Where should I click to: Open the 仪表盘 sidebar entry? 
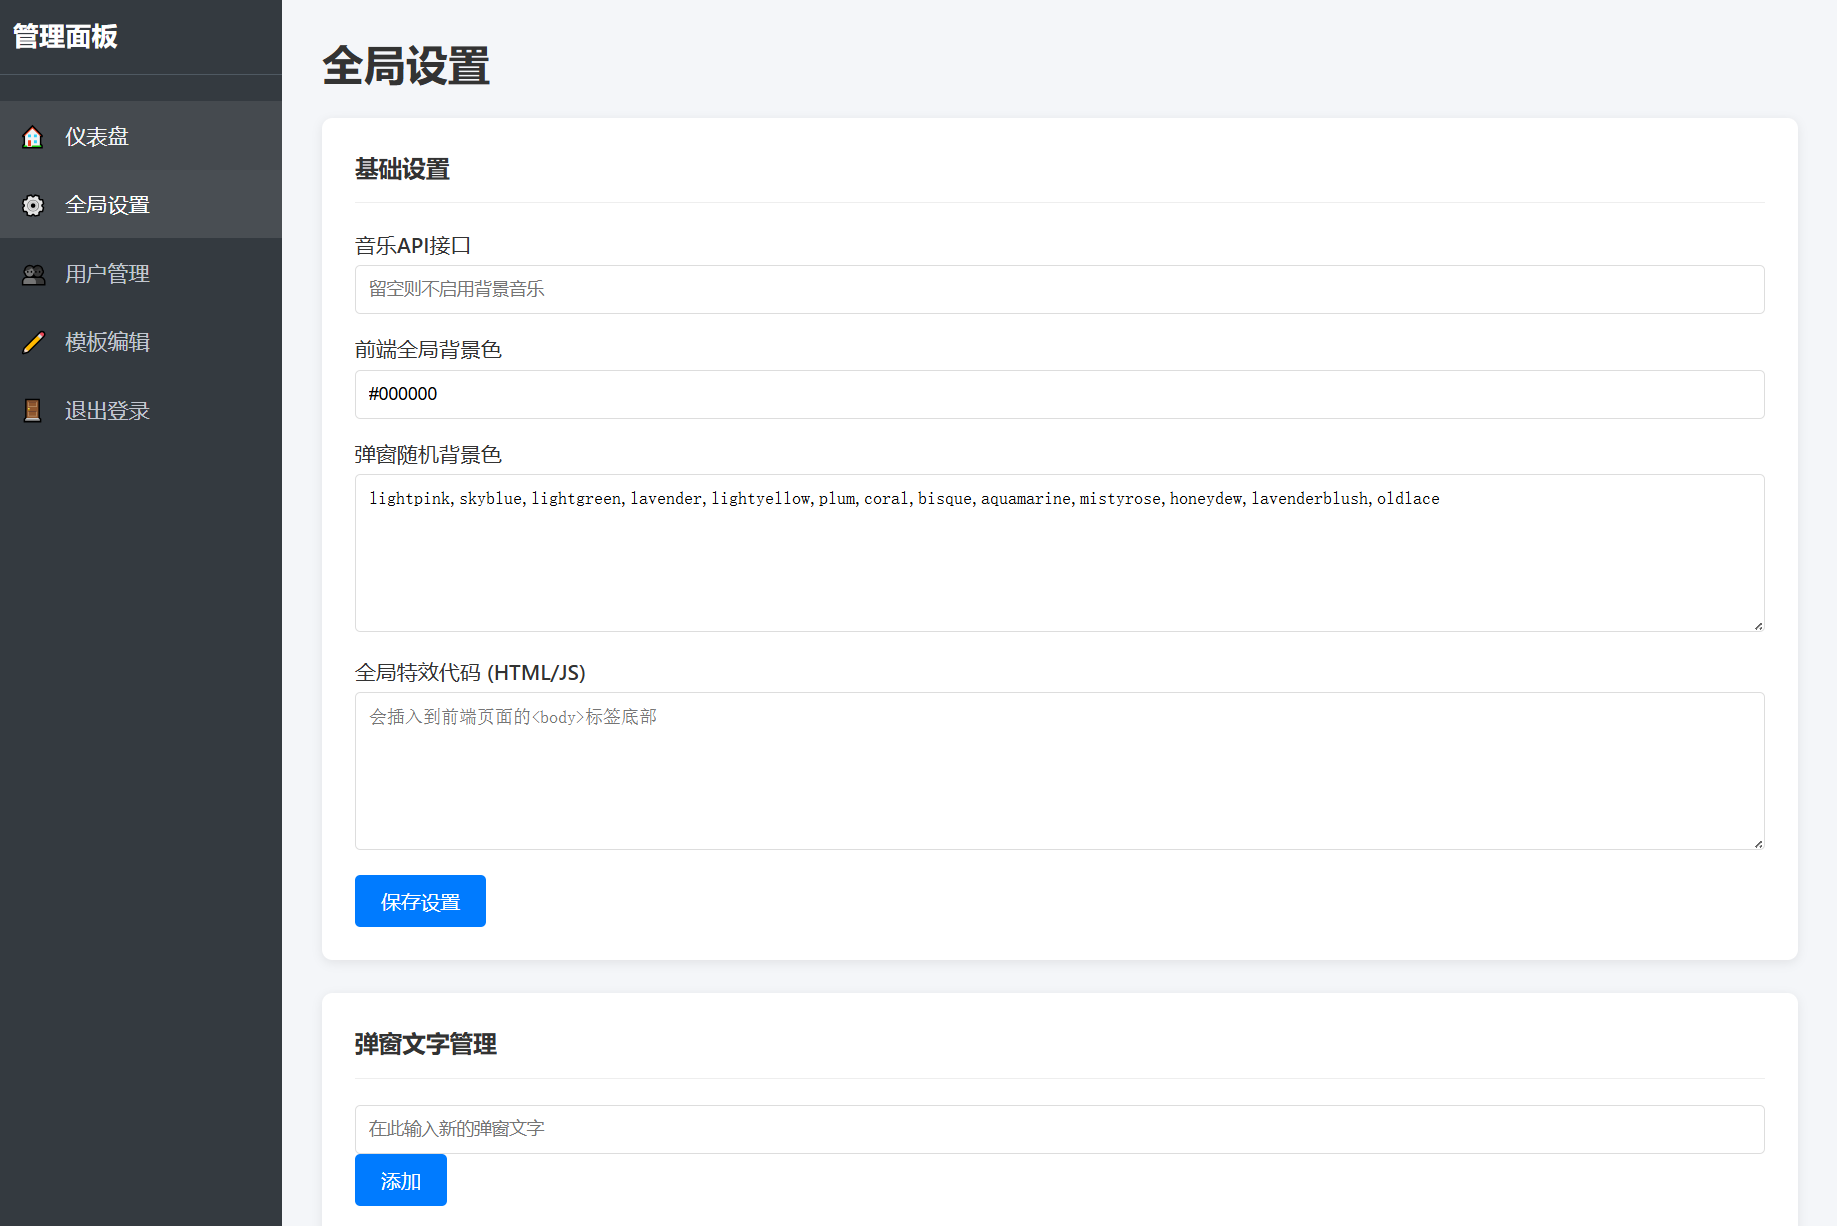tap(96, 136)
